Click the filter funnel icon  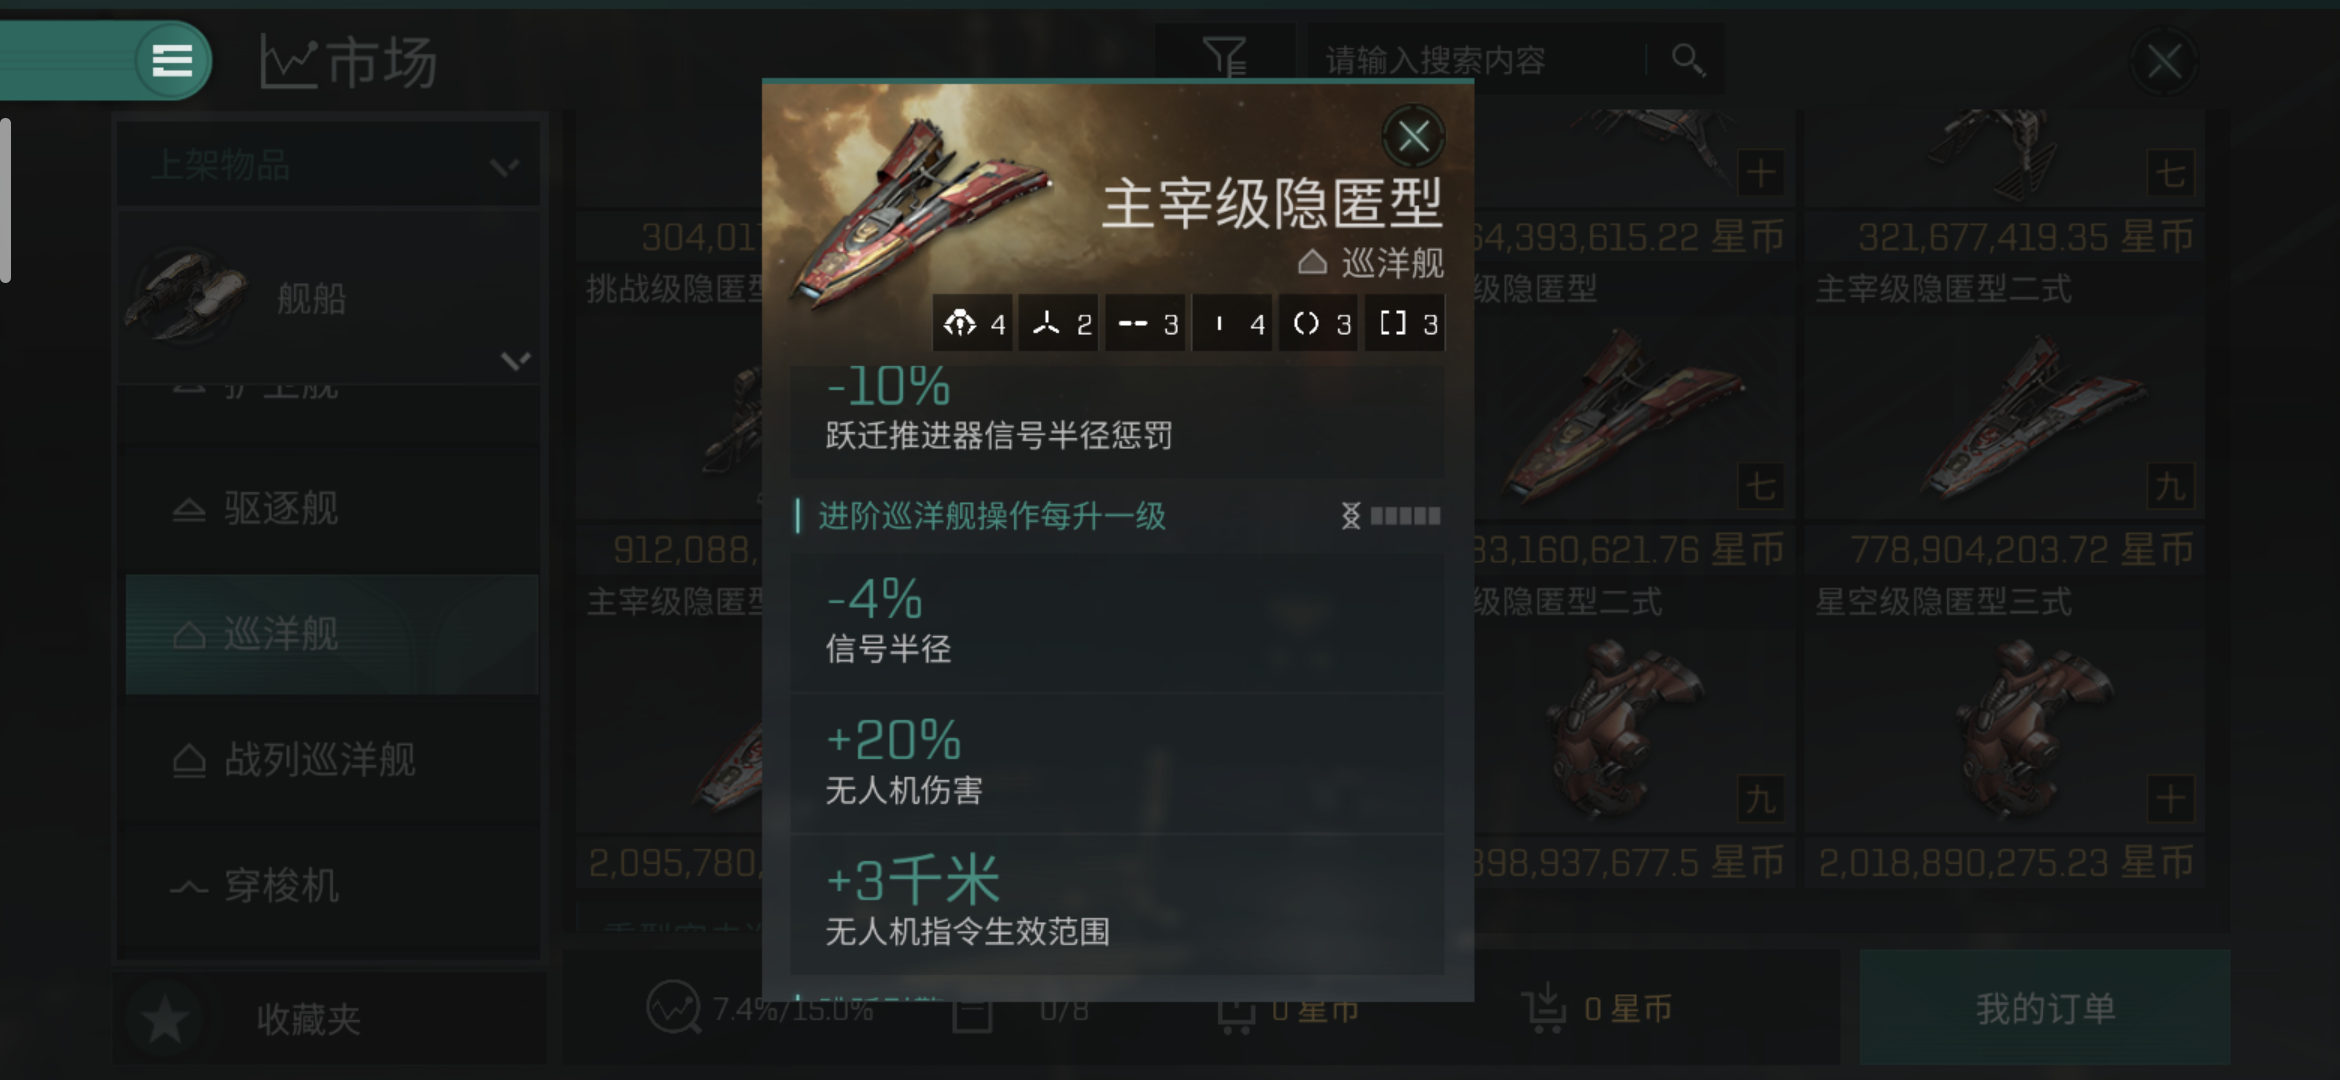[1225, 57]
